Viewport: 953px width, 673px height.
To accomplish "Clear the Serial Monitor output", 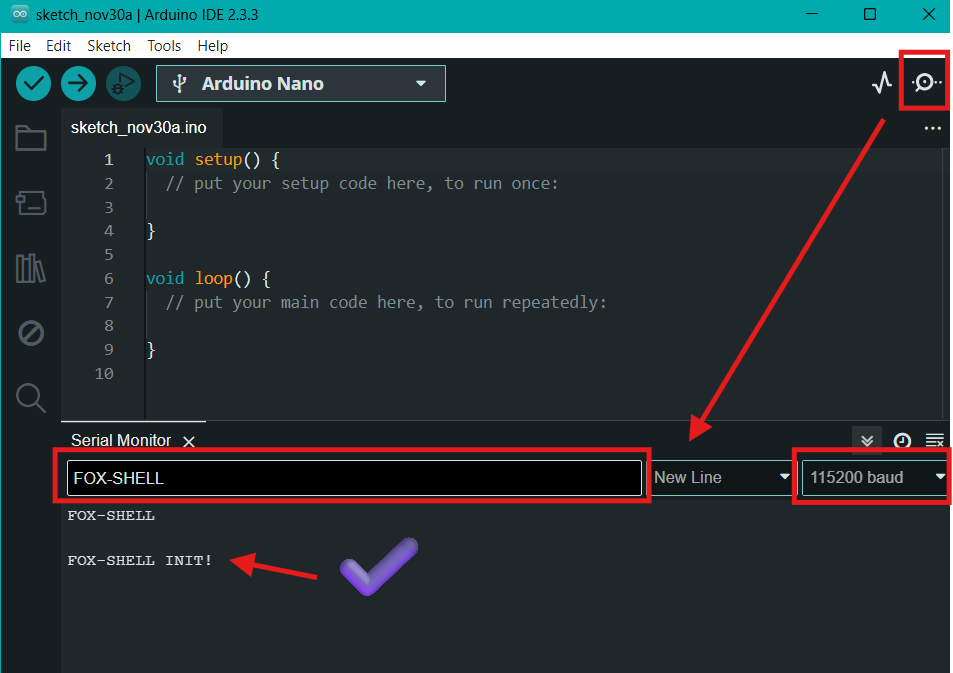I will coord(935,441).
